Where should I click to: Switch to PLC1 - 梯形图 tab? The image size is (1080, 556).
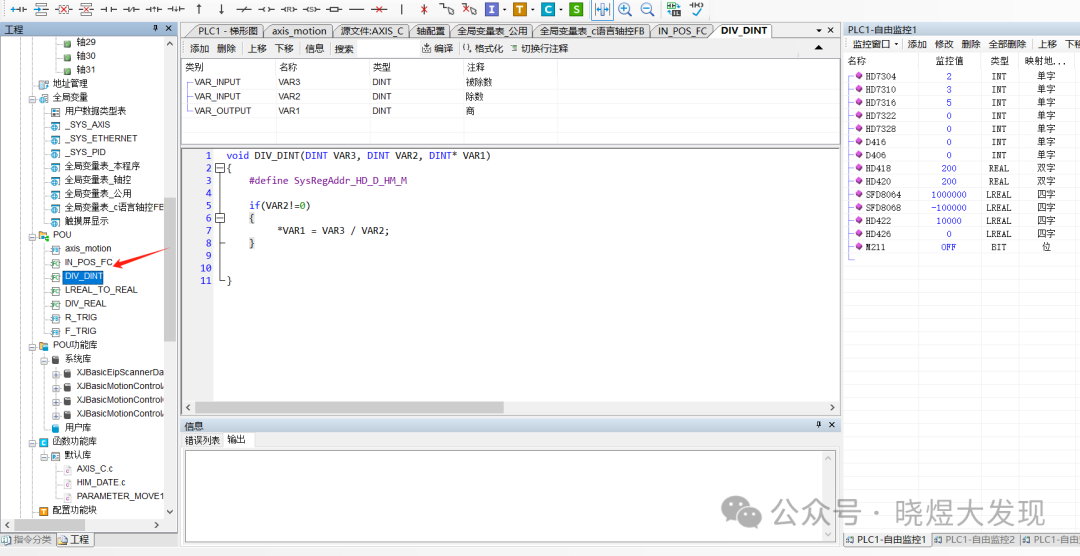(228, 31)
